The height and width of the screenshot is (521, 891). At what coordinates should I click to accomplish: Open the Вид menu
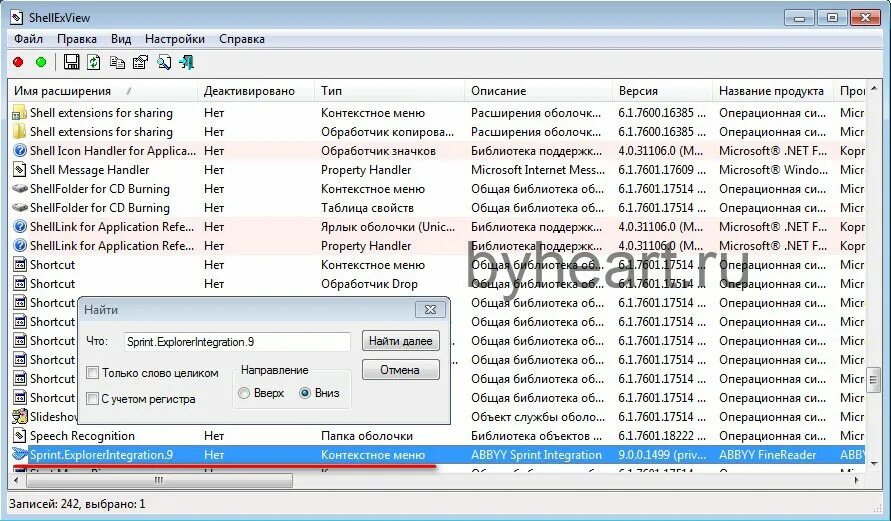pyautogui.click(x=121, y=39)
